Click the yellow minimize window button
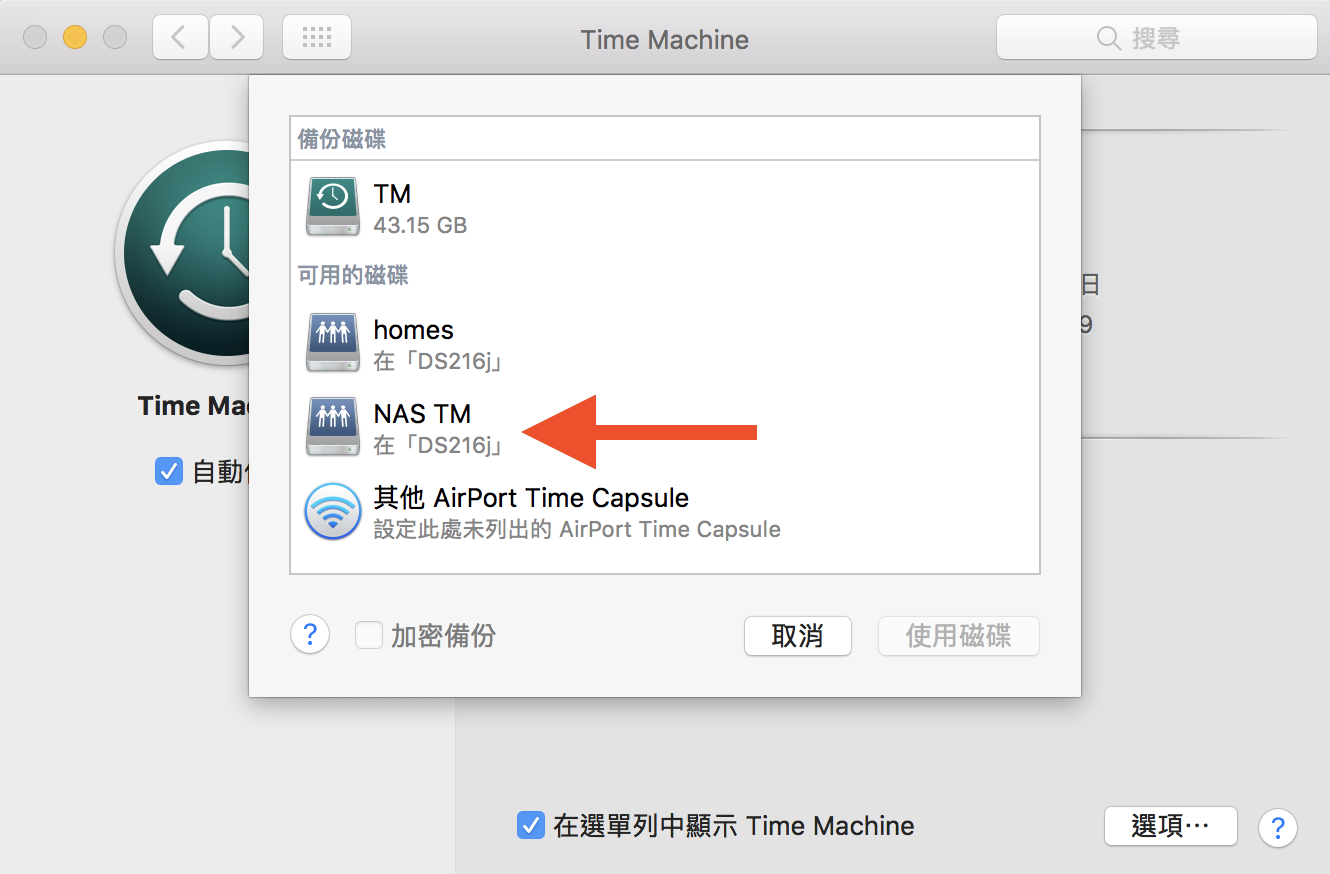 pyautogui.click(x=75, y=38)
